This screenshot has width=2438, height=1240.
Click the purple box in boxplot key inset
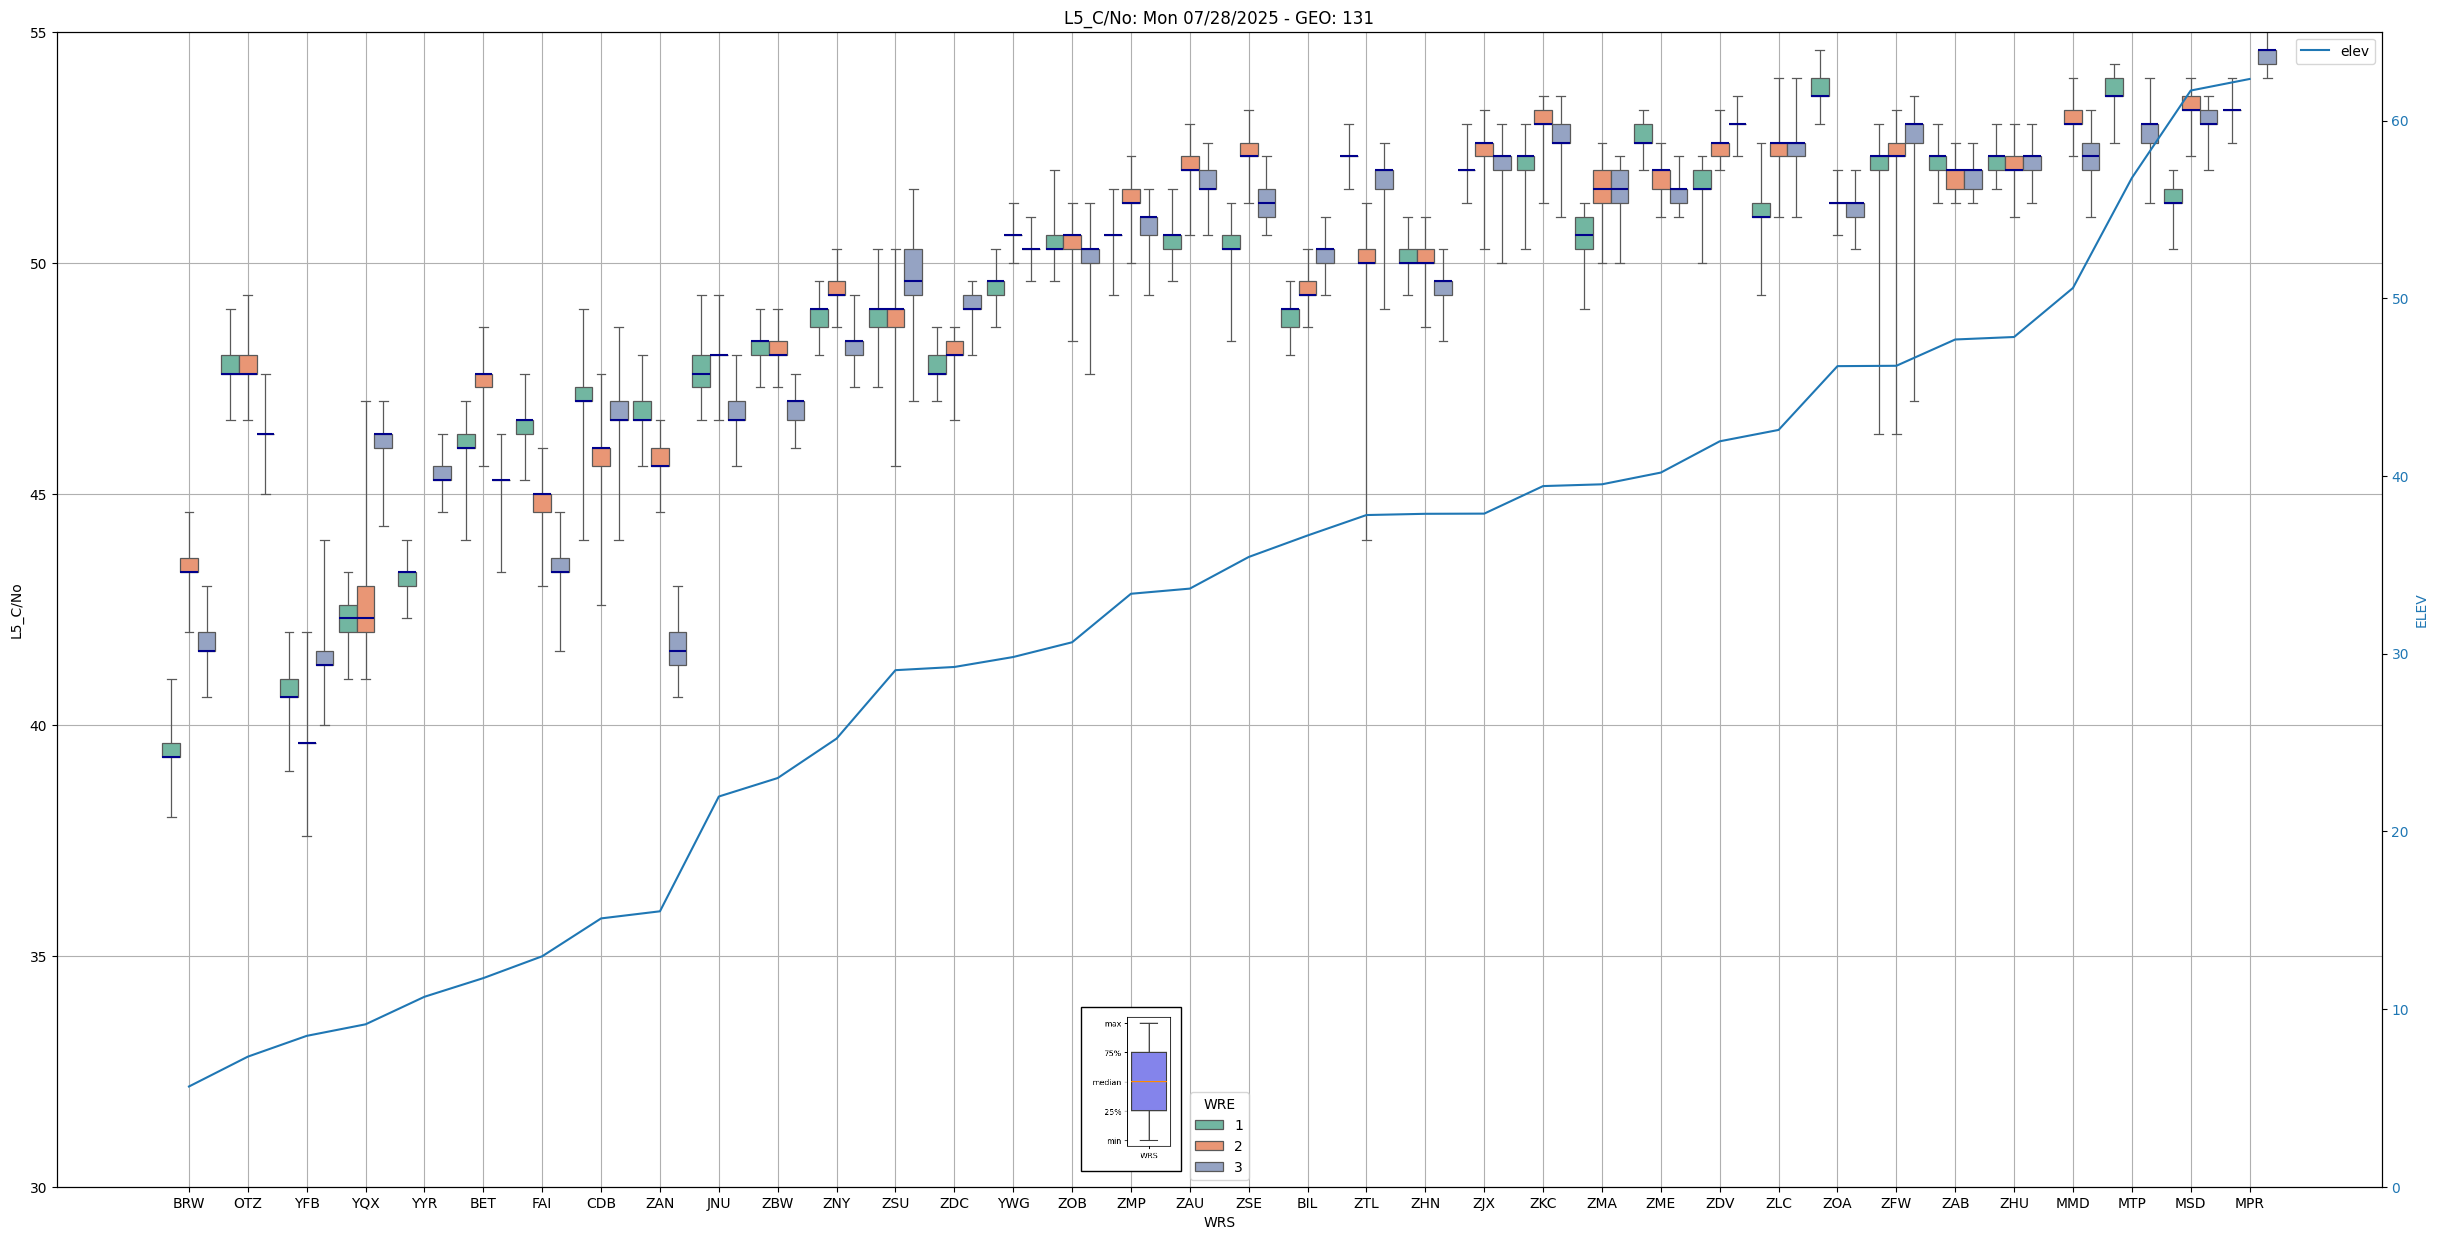pos(1148,1081)
